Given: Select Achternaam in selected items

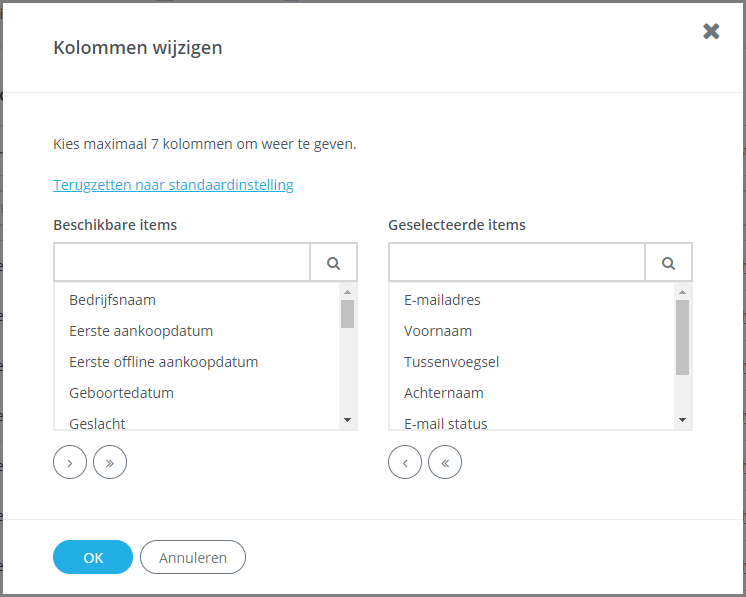Looking at the screenshot, I should [x=532, y=393].
